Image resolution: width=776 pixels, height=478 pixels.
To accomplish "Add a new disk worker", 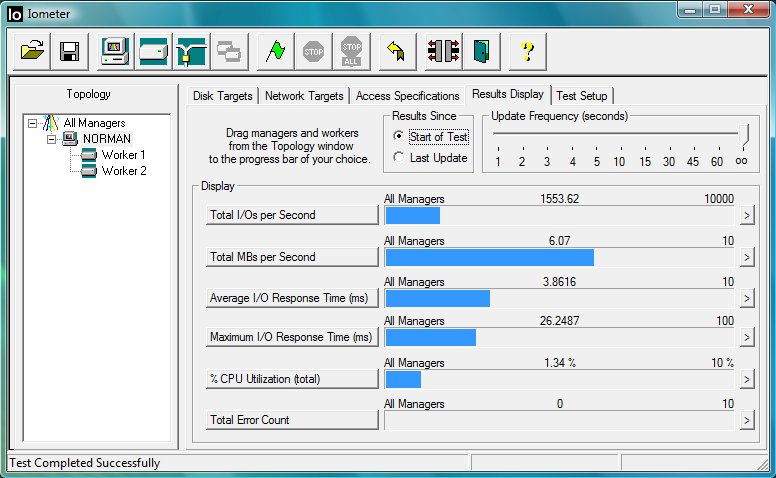I will coord(153,51).
